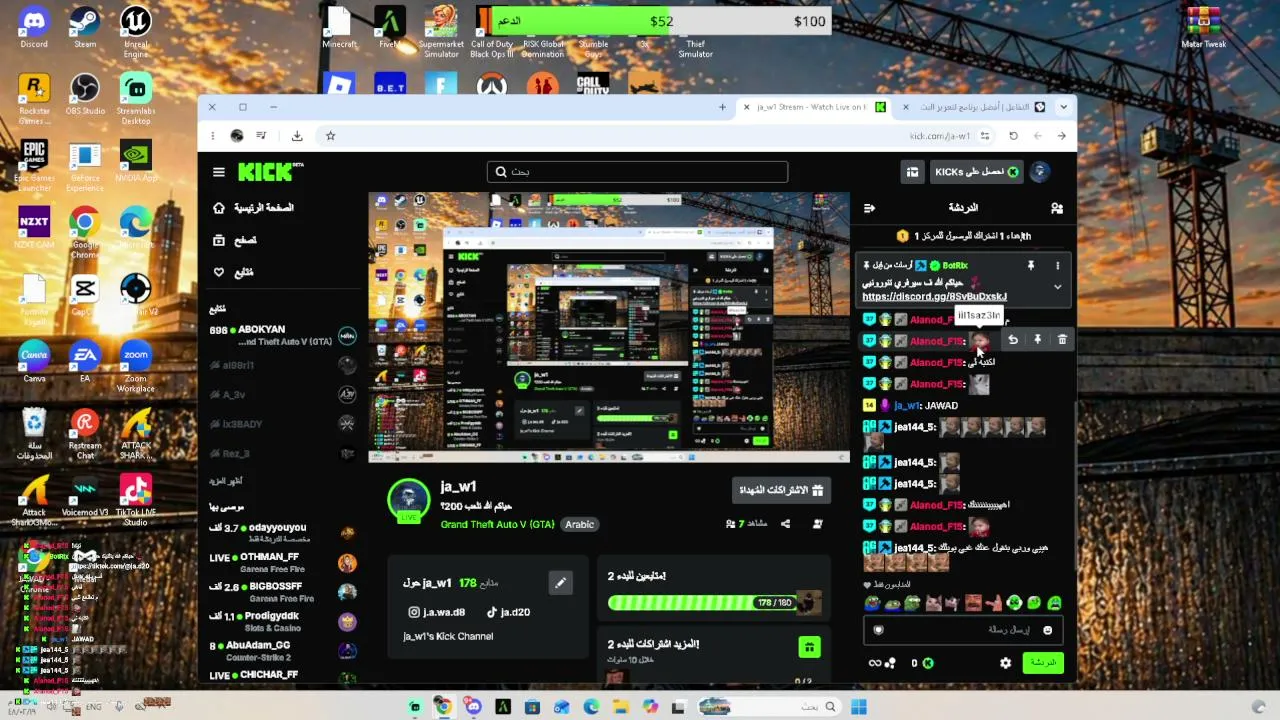This screenshot has width=1280, height=720.
Task: Open the j.a.wa.d8 Instagram link
Action: click(437, 612)
